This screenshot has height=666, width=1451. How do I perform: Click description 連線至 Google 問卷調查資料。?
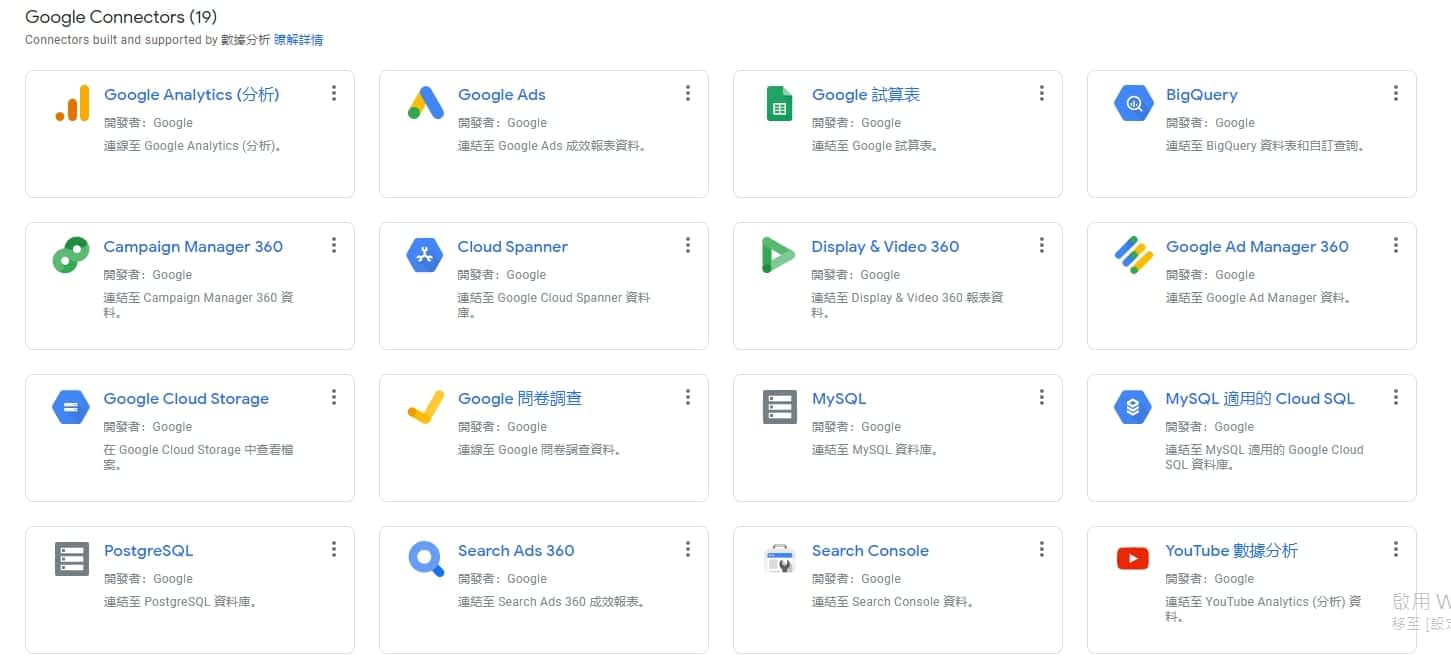point(541,450)
